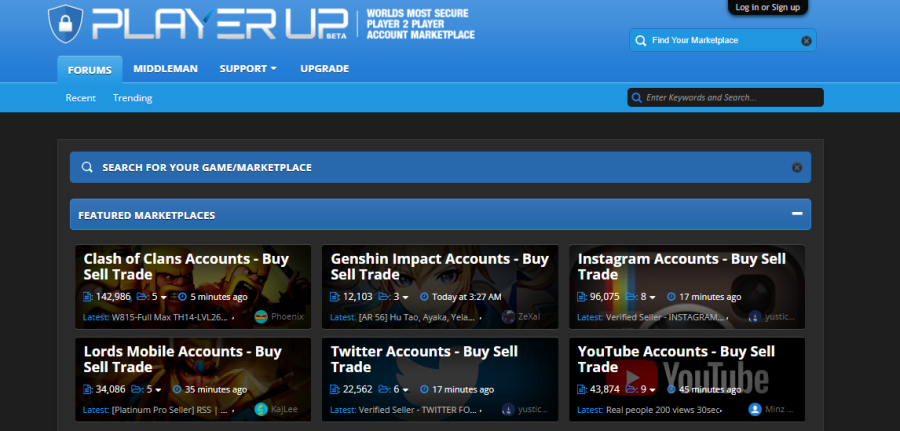
Task: Expand subforums dropdown on Lords Mobile card
Action: point(158,390)
